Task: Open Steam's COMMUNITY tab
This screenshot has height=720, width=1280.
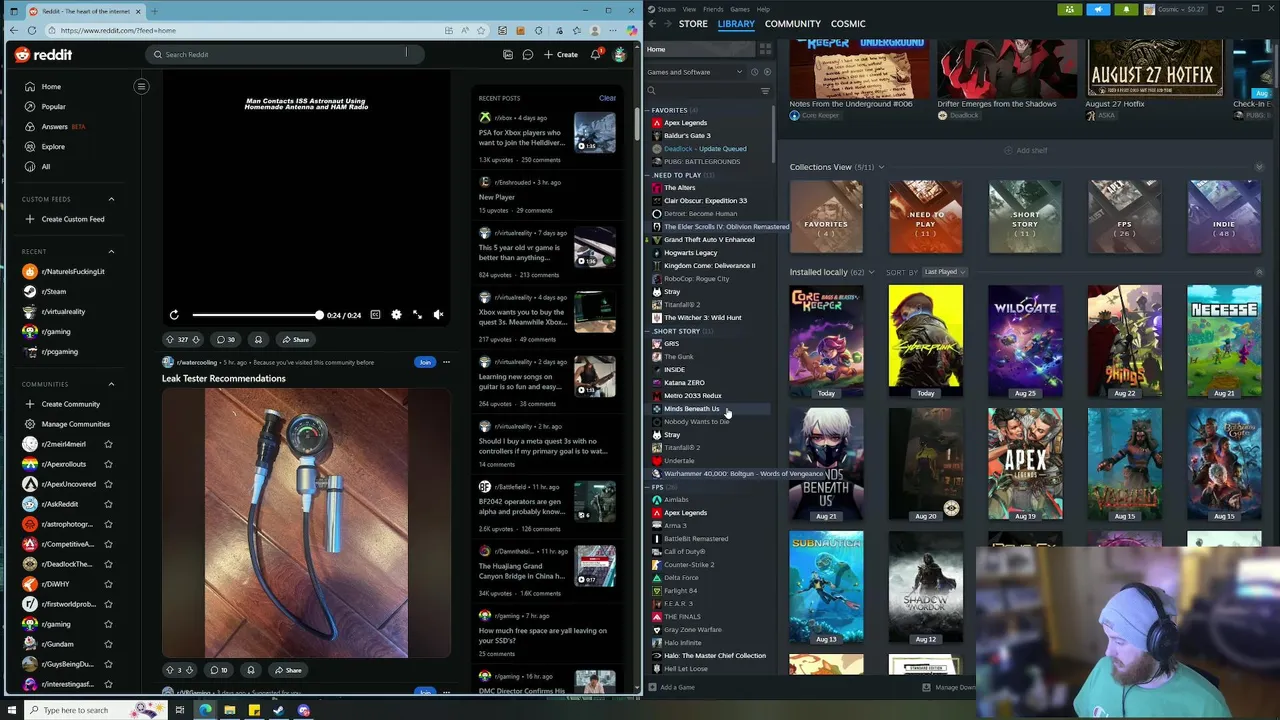Action: coord(792,24)
